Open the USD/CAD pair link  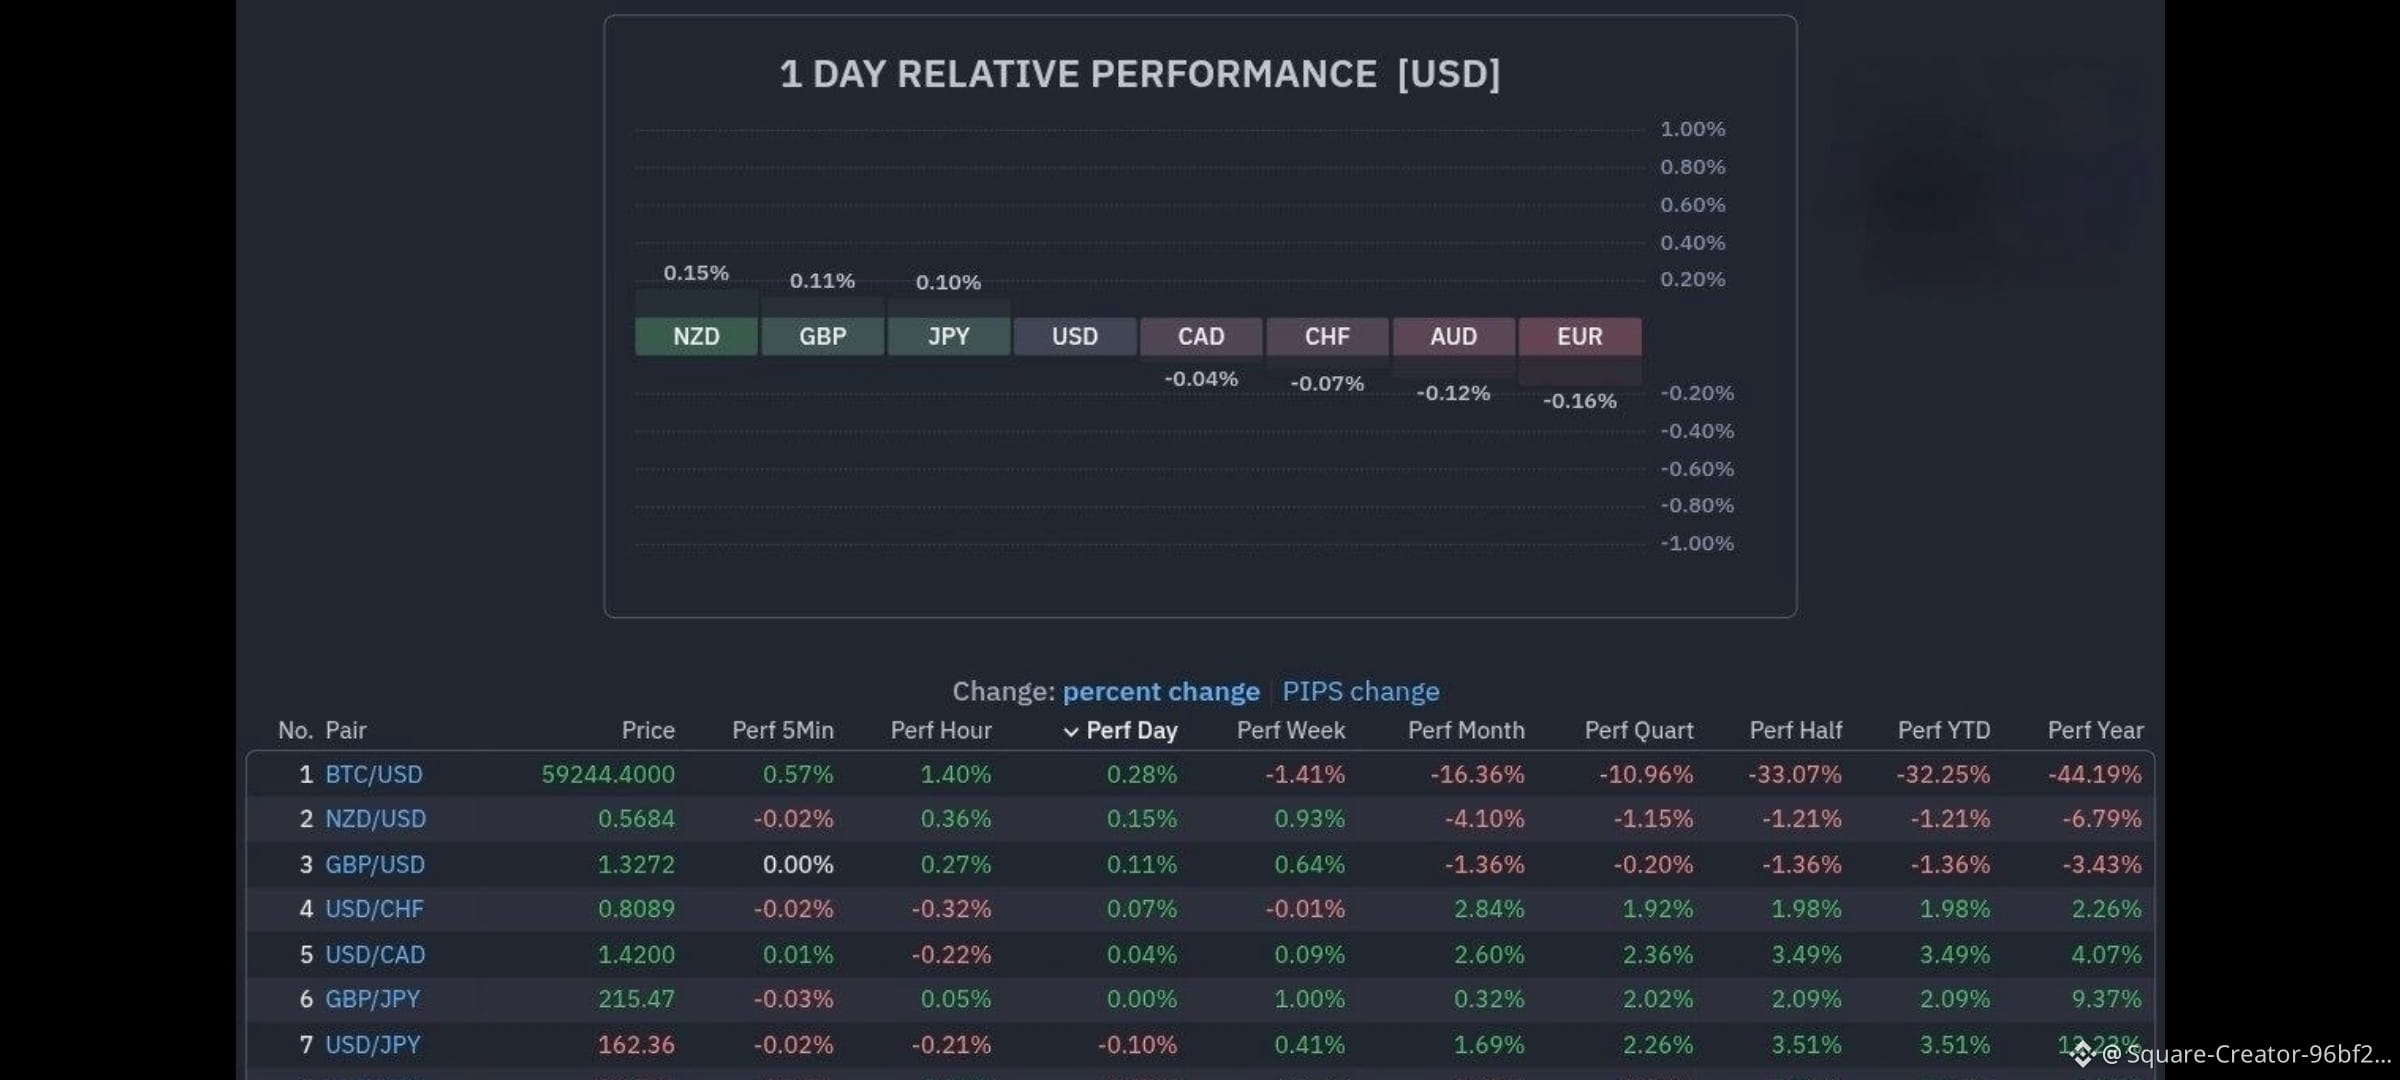[375, 954]
